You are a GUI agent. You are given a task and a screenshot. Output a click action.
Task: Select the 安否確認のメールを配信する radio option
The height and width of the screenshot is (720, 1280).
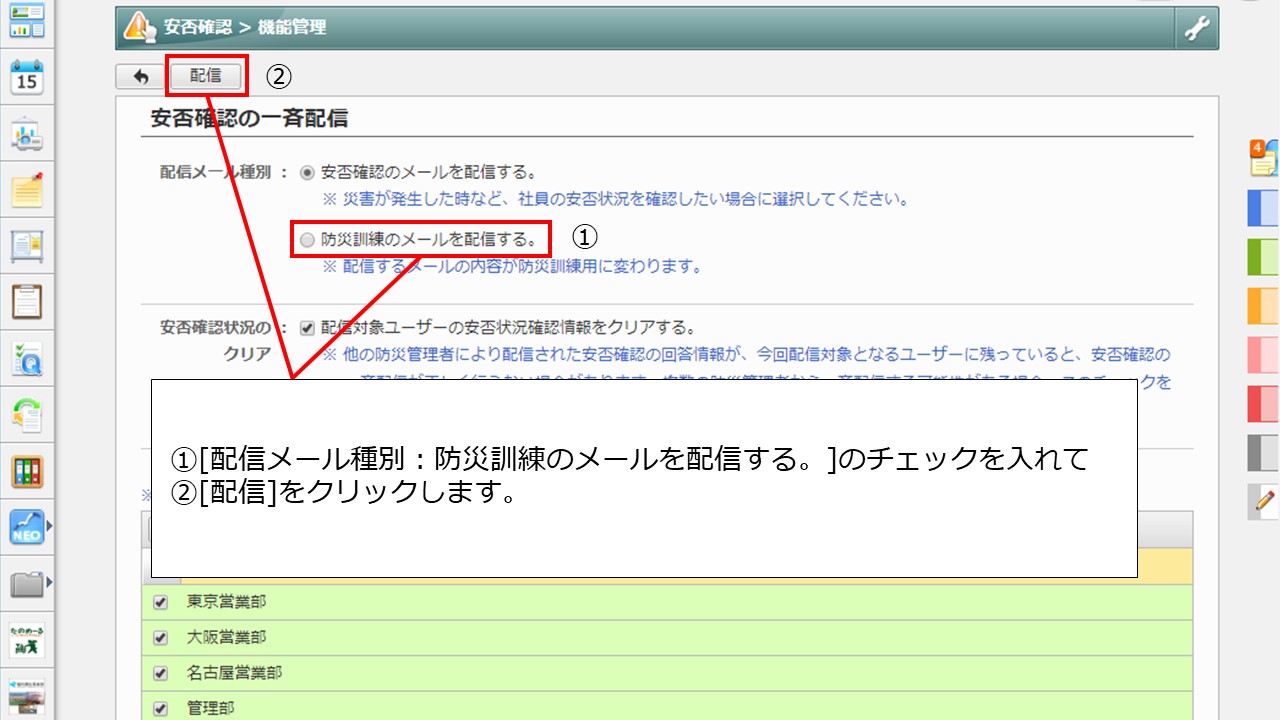(307, 172)
